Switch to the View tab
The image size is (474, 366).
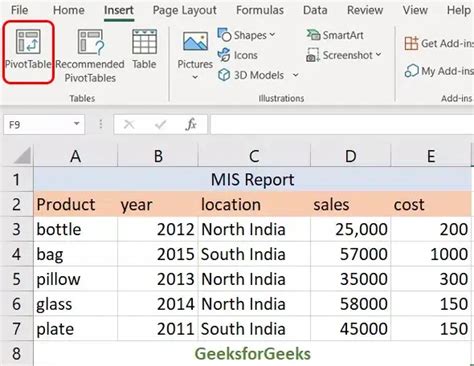tap(415, 10)
